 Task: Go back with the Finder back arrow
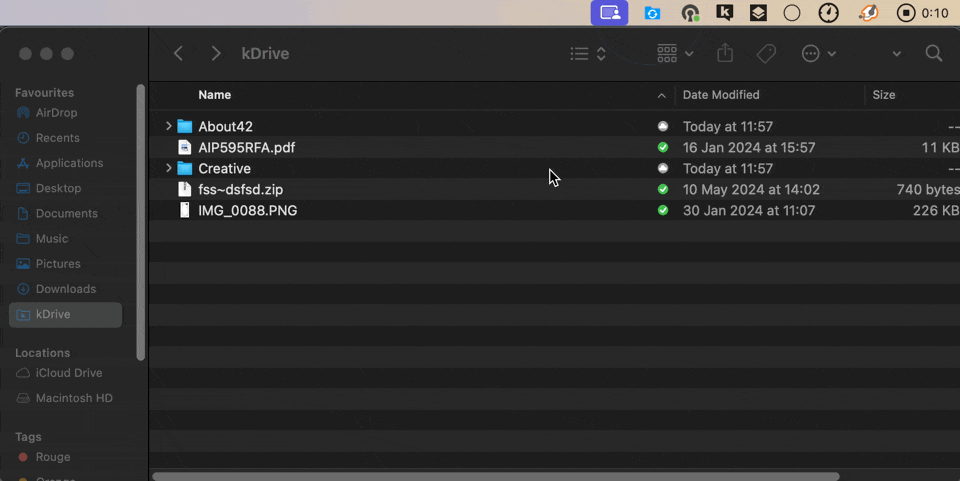(x=178, y=53)
